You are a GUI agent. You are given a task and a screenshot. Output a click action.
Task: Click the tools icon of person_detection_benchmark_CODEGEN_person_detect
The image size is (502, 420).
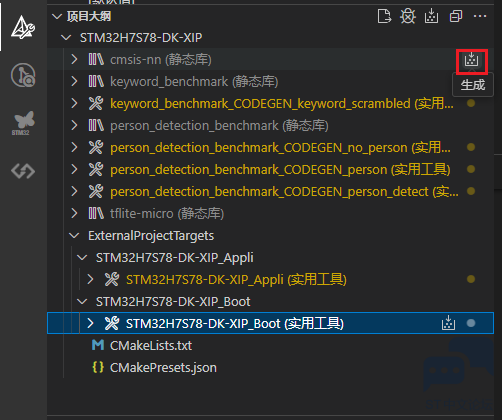tap(96, 191)
